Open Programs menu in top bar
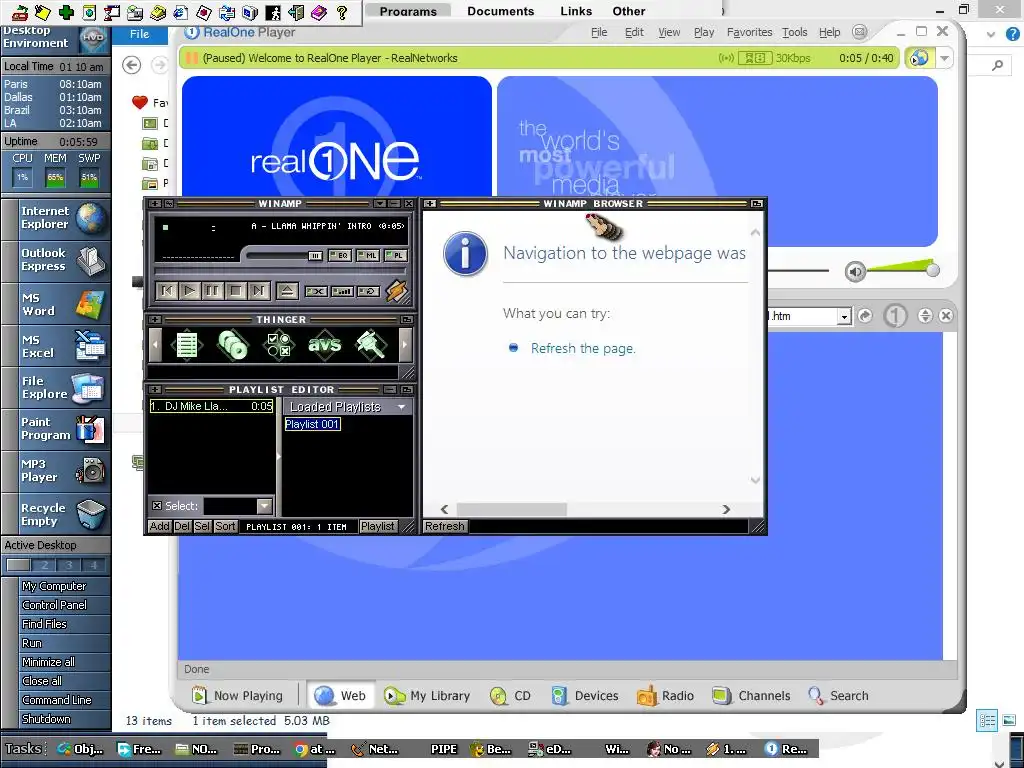This screenshot has height=768, width=1024. pos(408,10)
